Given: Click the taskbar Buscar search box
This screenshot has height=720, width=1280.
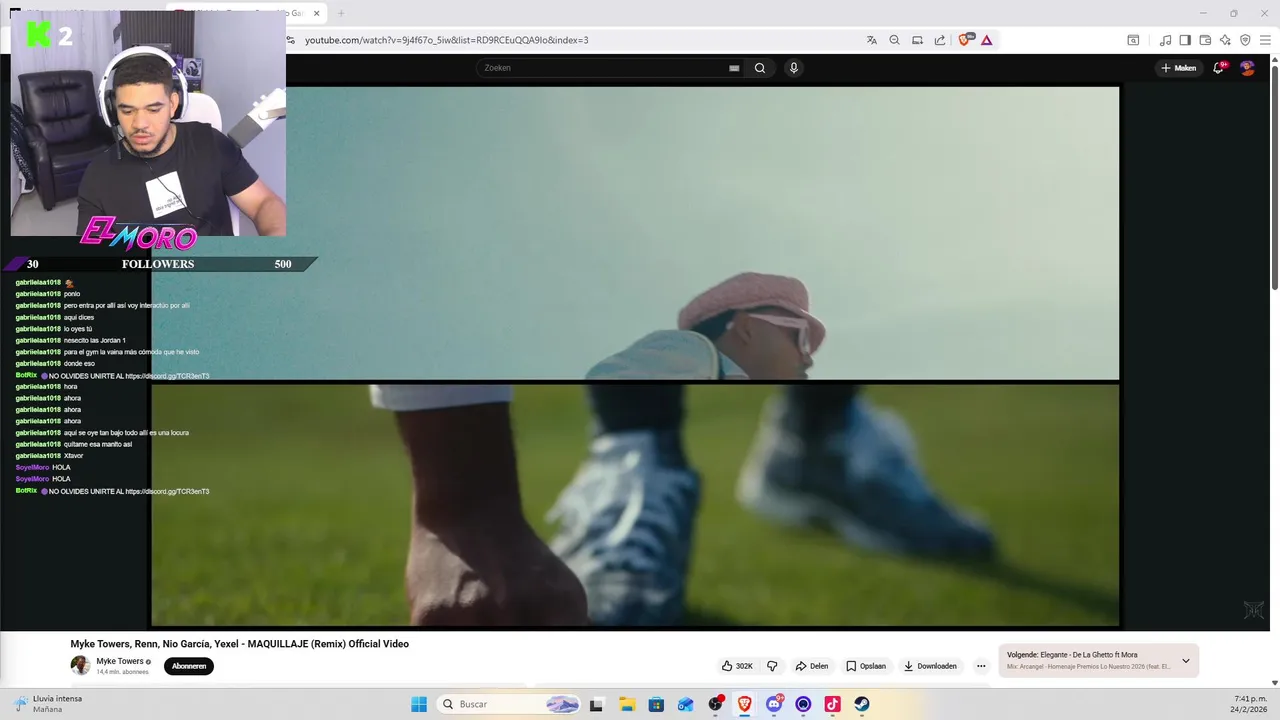Looking at the screenshot, I should pyautogui.click(x=510, y=704).
